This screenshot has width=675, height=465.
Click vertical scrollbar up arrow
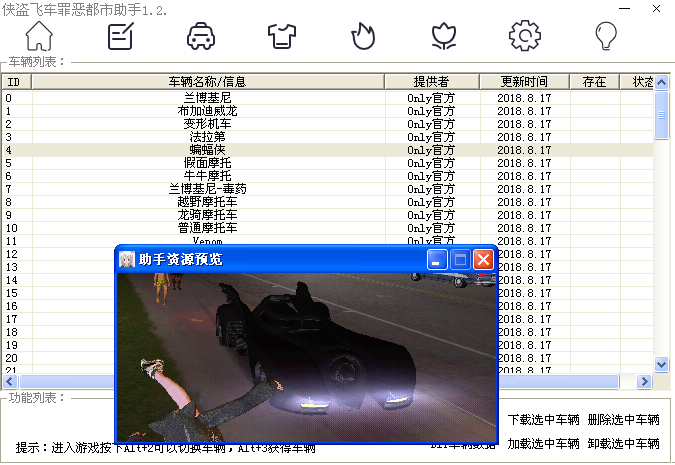point(662,82)
